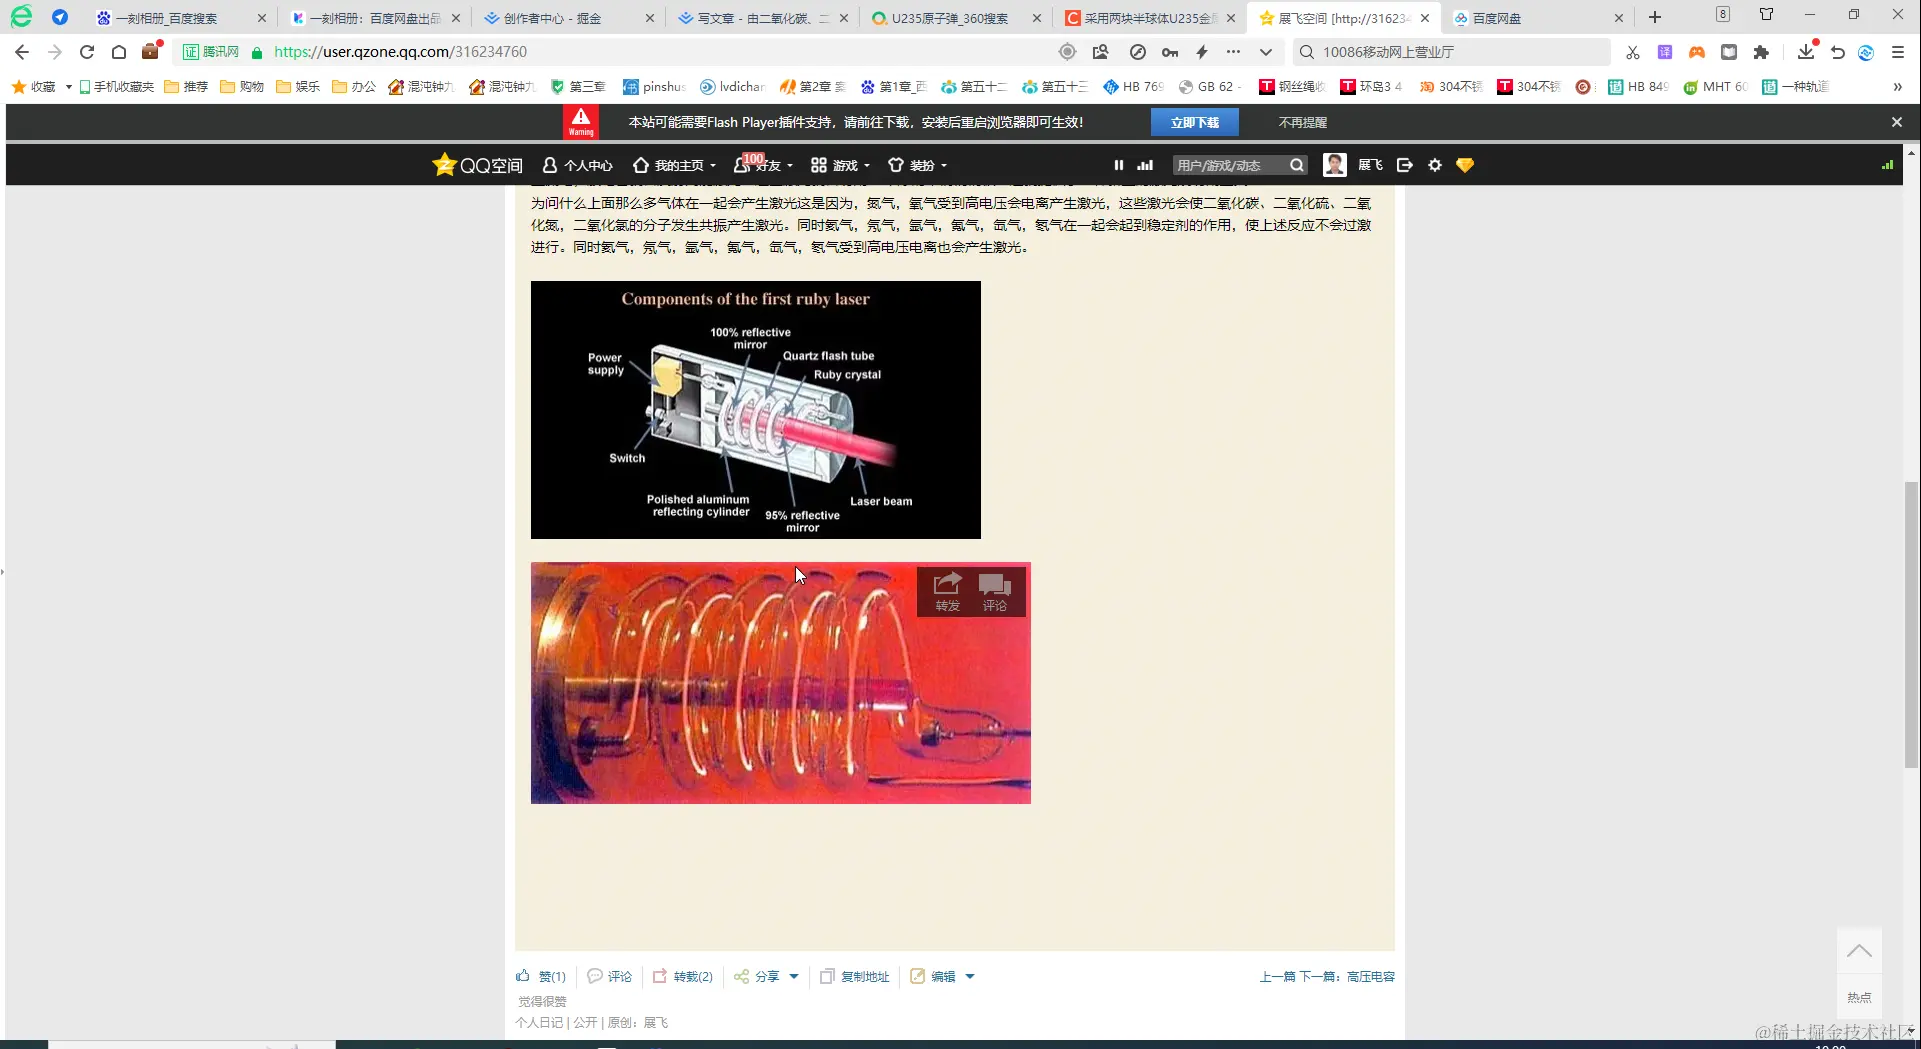The width and height of the screenshot is (1921, 1049).
Task: Expand the 分享 dropdown arrow
Action: coord(794,976)
